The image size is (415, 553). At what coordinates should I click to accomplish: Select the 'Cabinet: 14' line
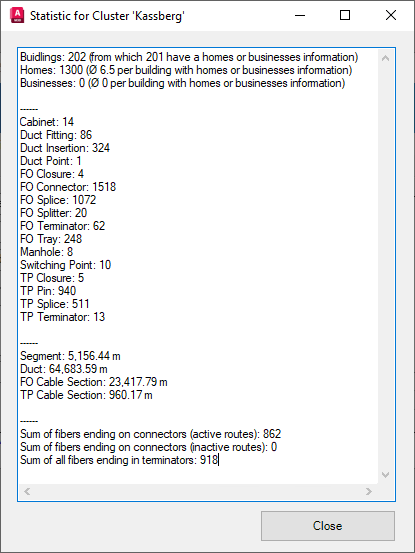coord(47,122)
